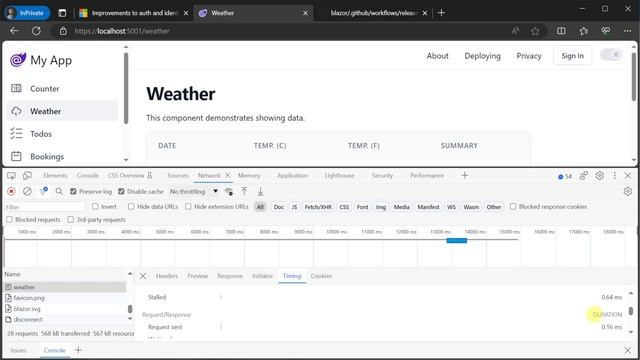
Task: Open the Application panel
Action: coord(292,176)
